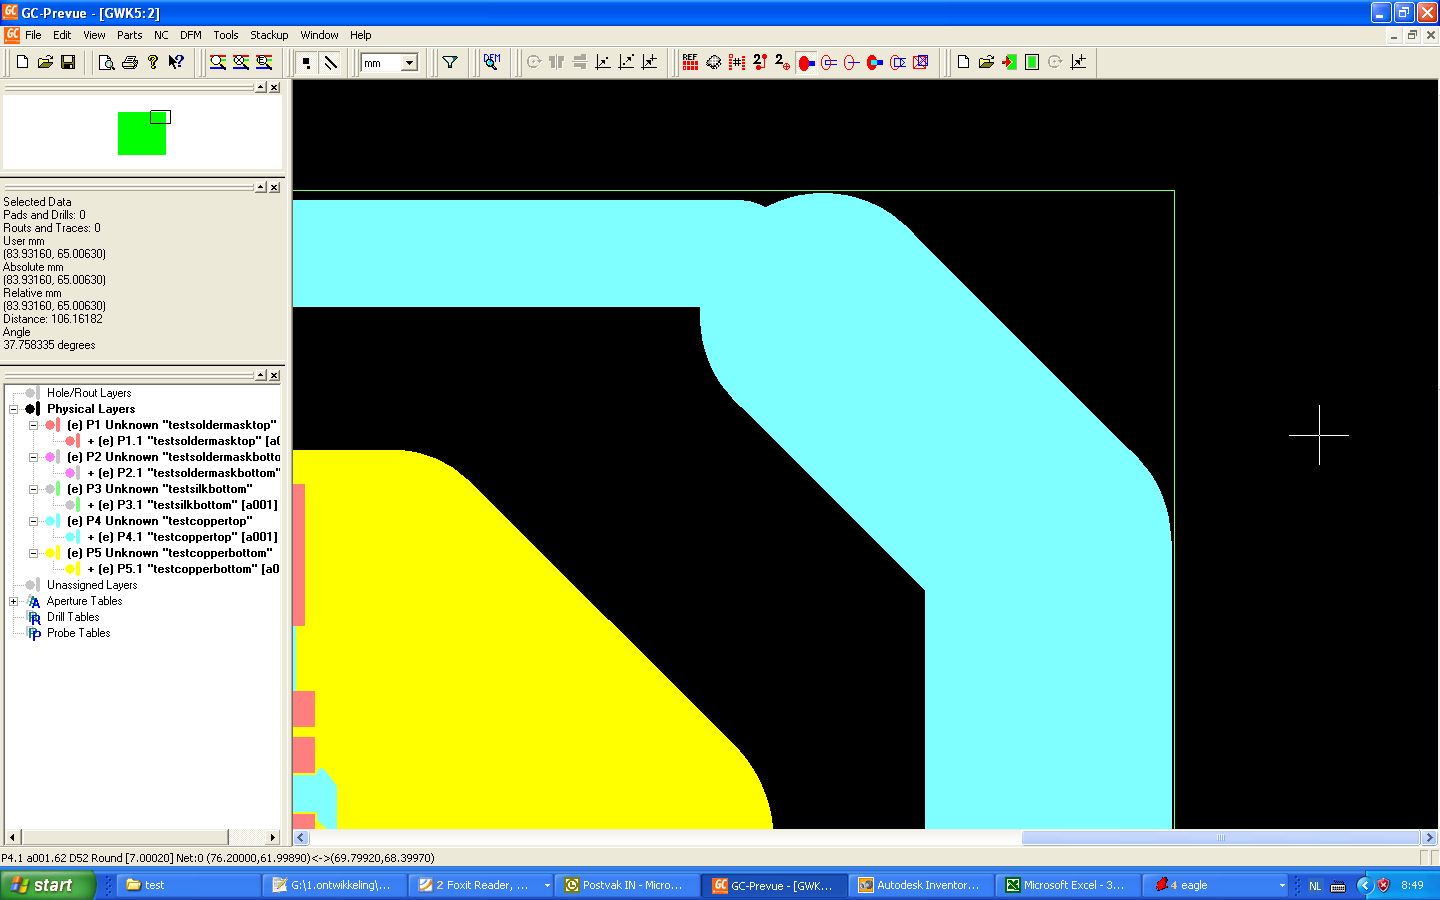Open the DFM menu
The width and height of the screenshot is (1440, 900).
[x=190, y=35]
